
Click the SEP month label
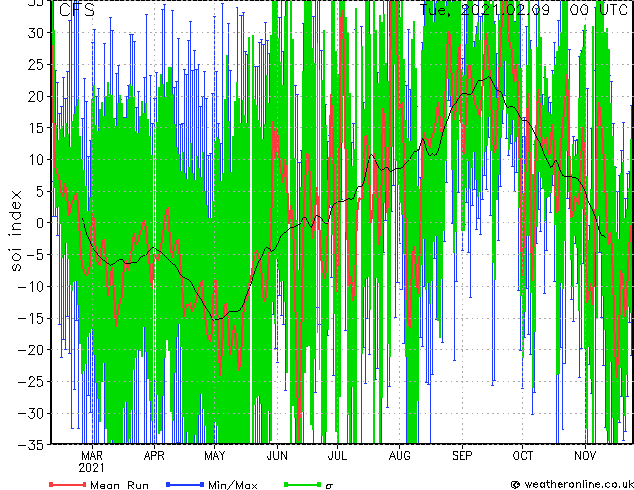462,456
